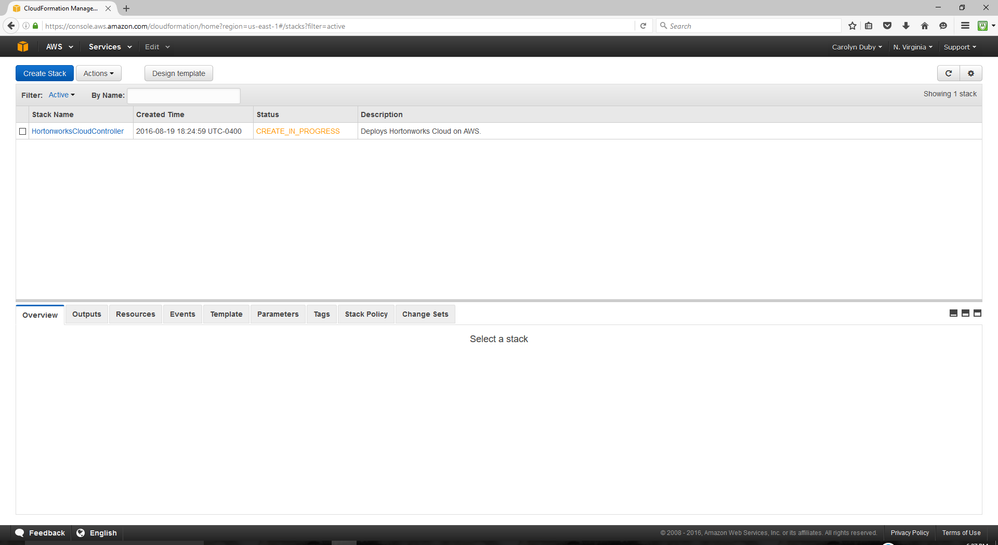Open the Privacy Policy link
This screenshot has height=545, width=998.
910,533
